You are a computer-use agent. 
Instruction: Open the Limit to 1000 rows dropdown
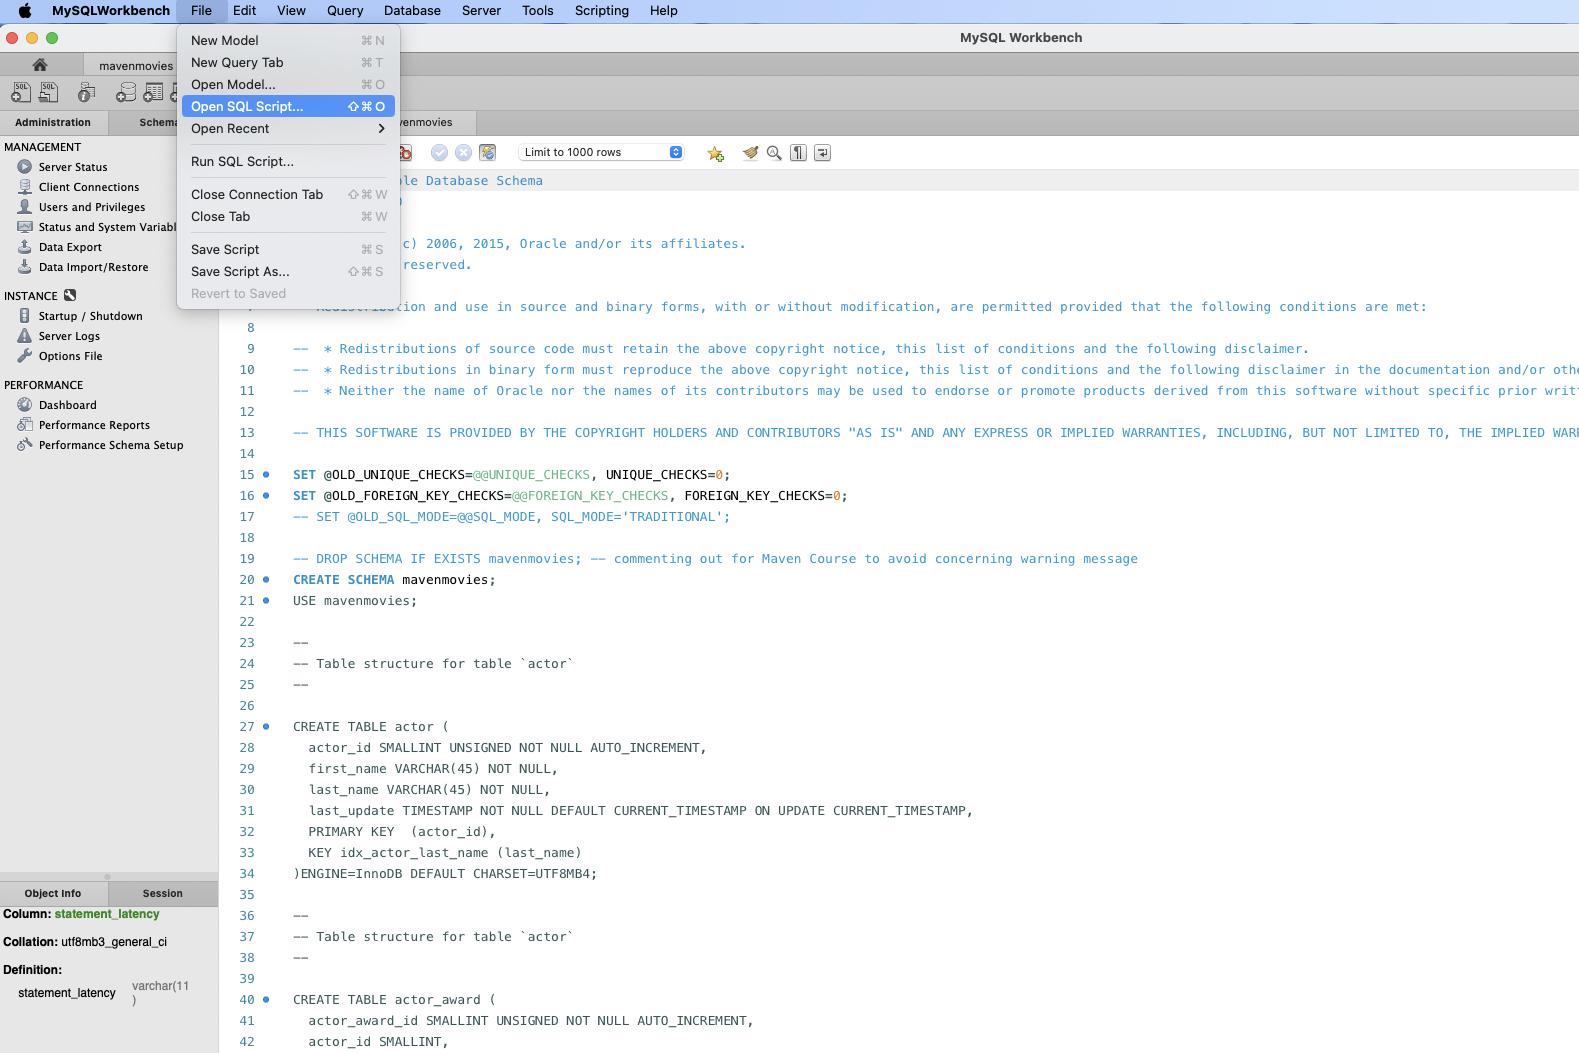(x=601, y=152)
